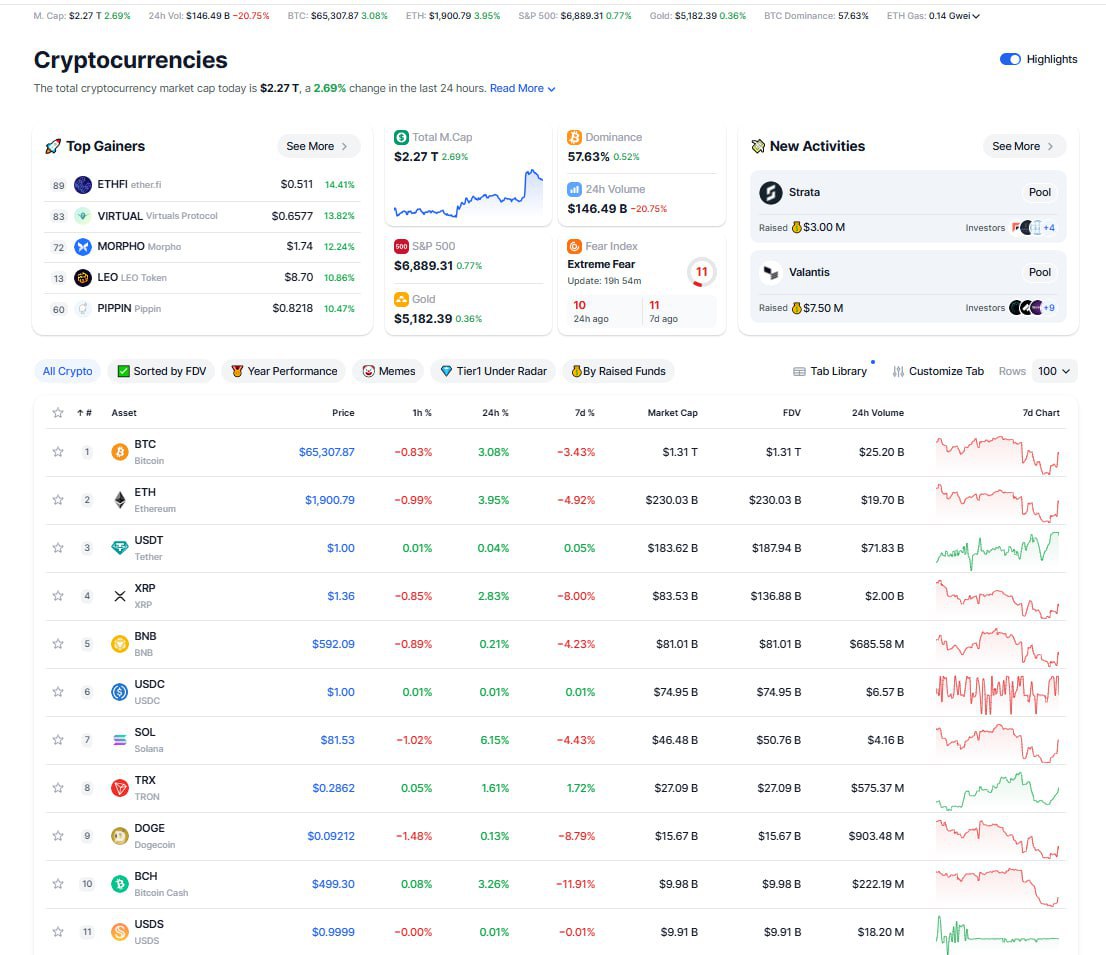This screenshot has width=1106, height=955.
Task: Open See More in New Activities
Action: click(x=1023, y=146)
